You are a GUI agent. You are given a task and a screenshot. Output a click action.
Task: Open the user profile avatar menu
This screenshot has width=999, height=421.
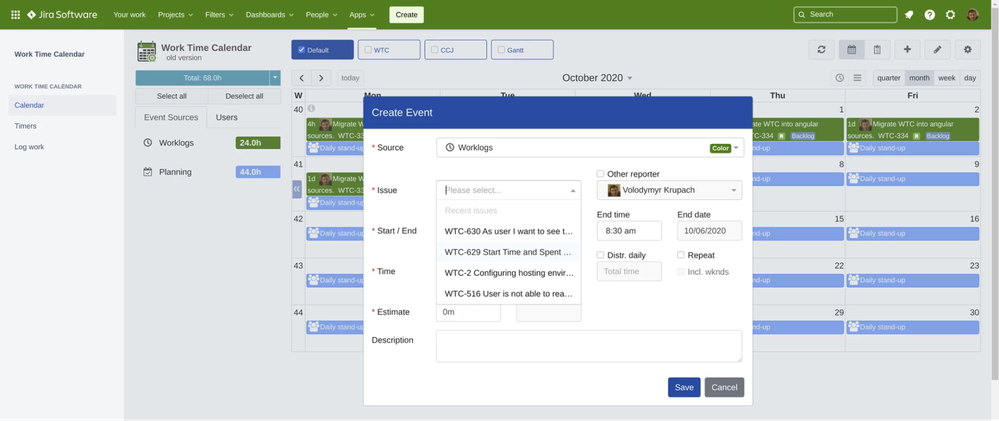(x=972, y=15)
